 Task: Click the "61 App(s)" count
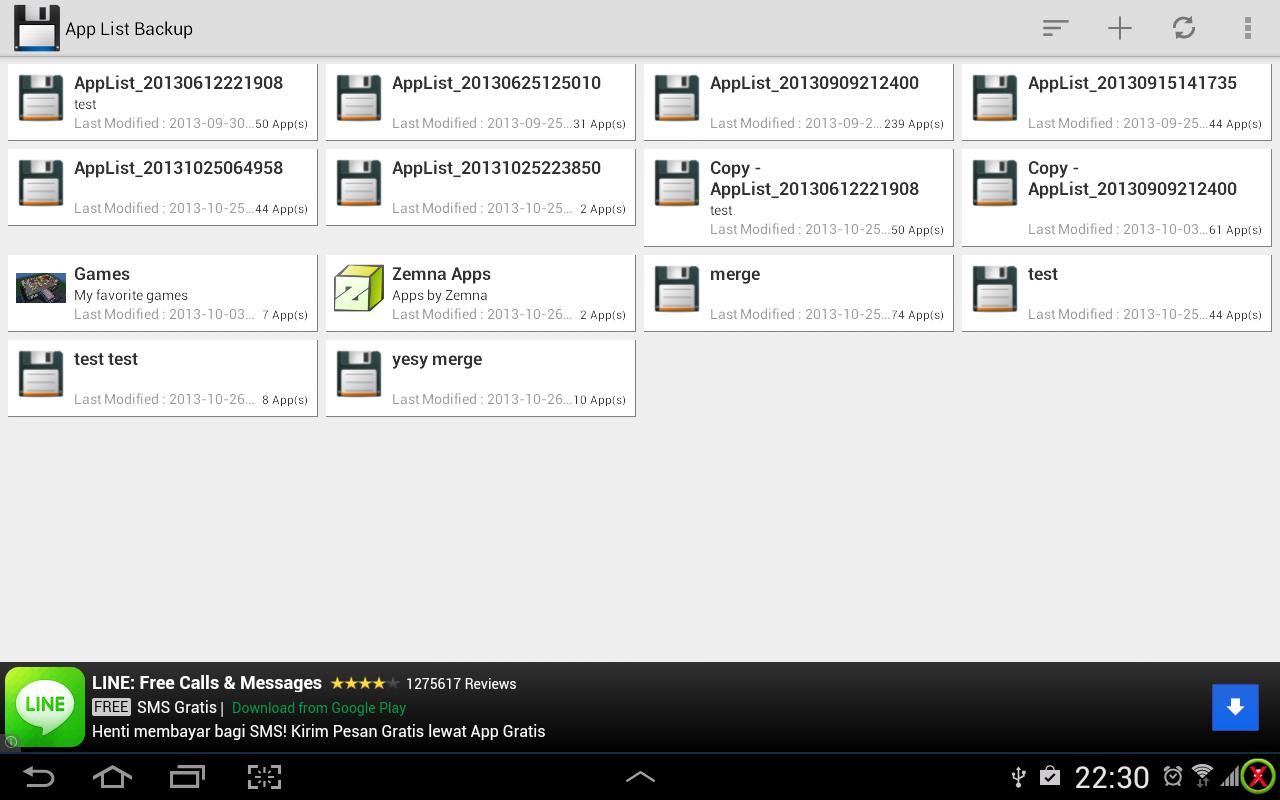(x=1235, y=230)
